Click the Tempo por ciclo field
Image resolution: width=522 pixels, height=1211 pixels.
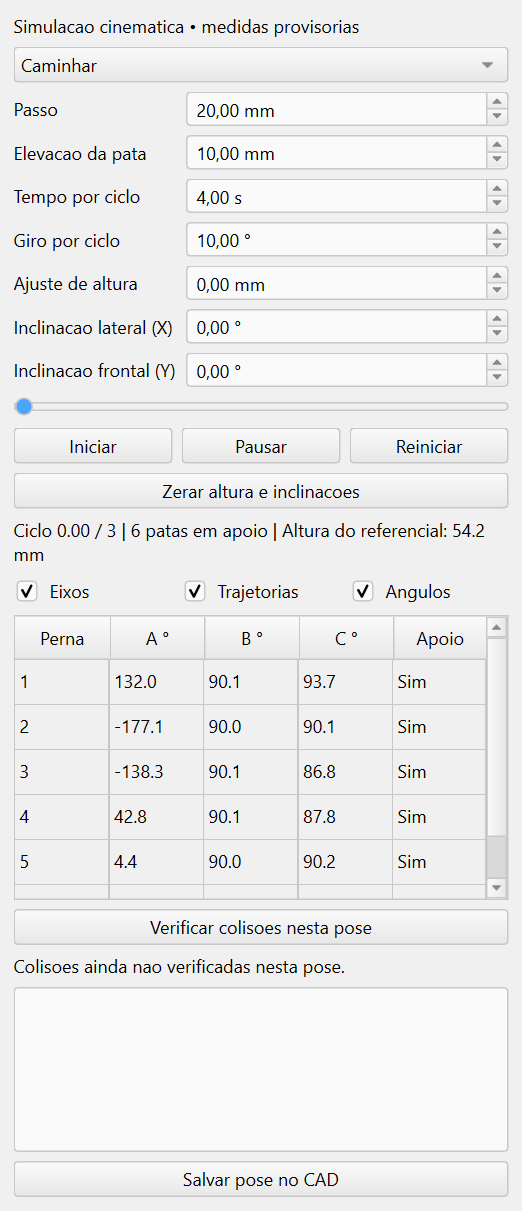[x=337, y=197]
